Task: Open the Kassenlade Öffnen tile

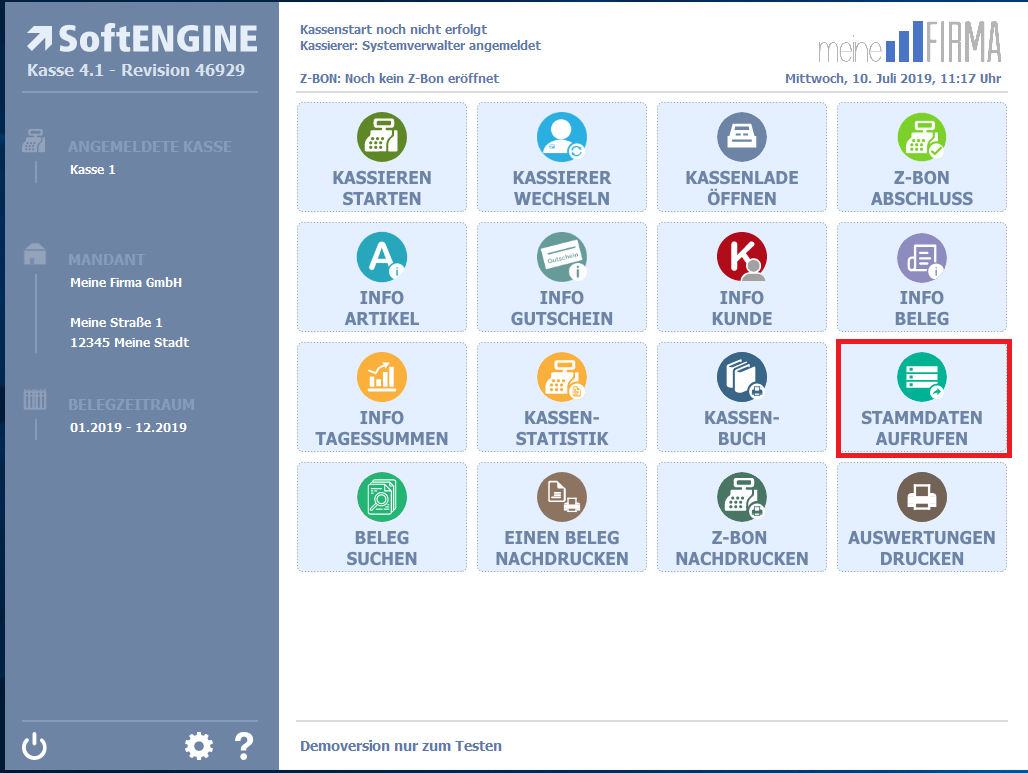Action: coord(742,157)
